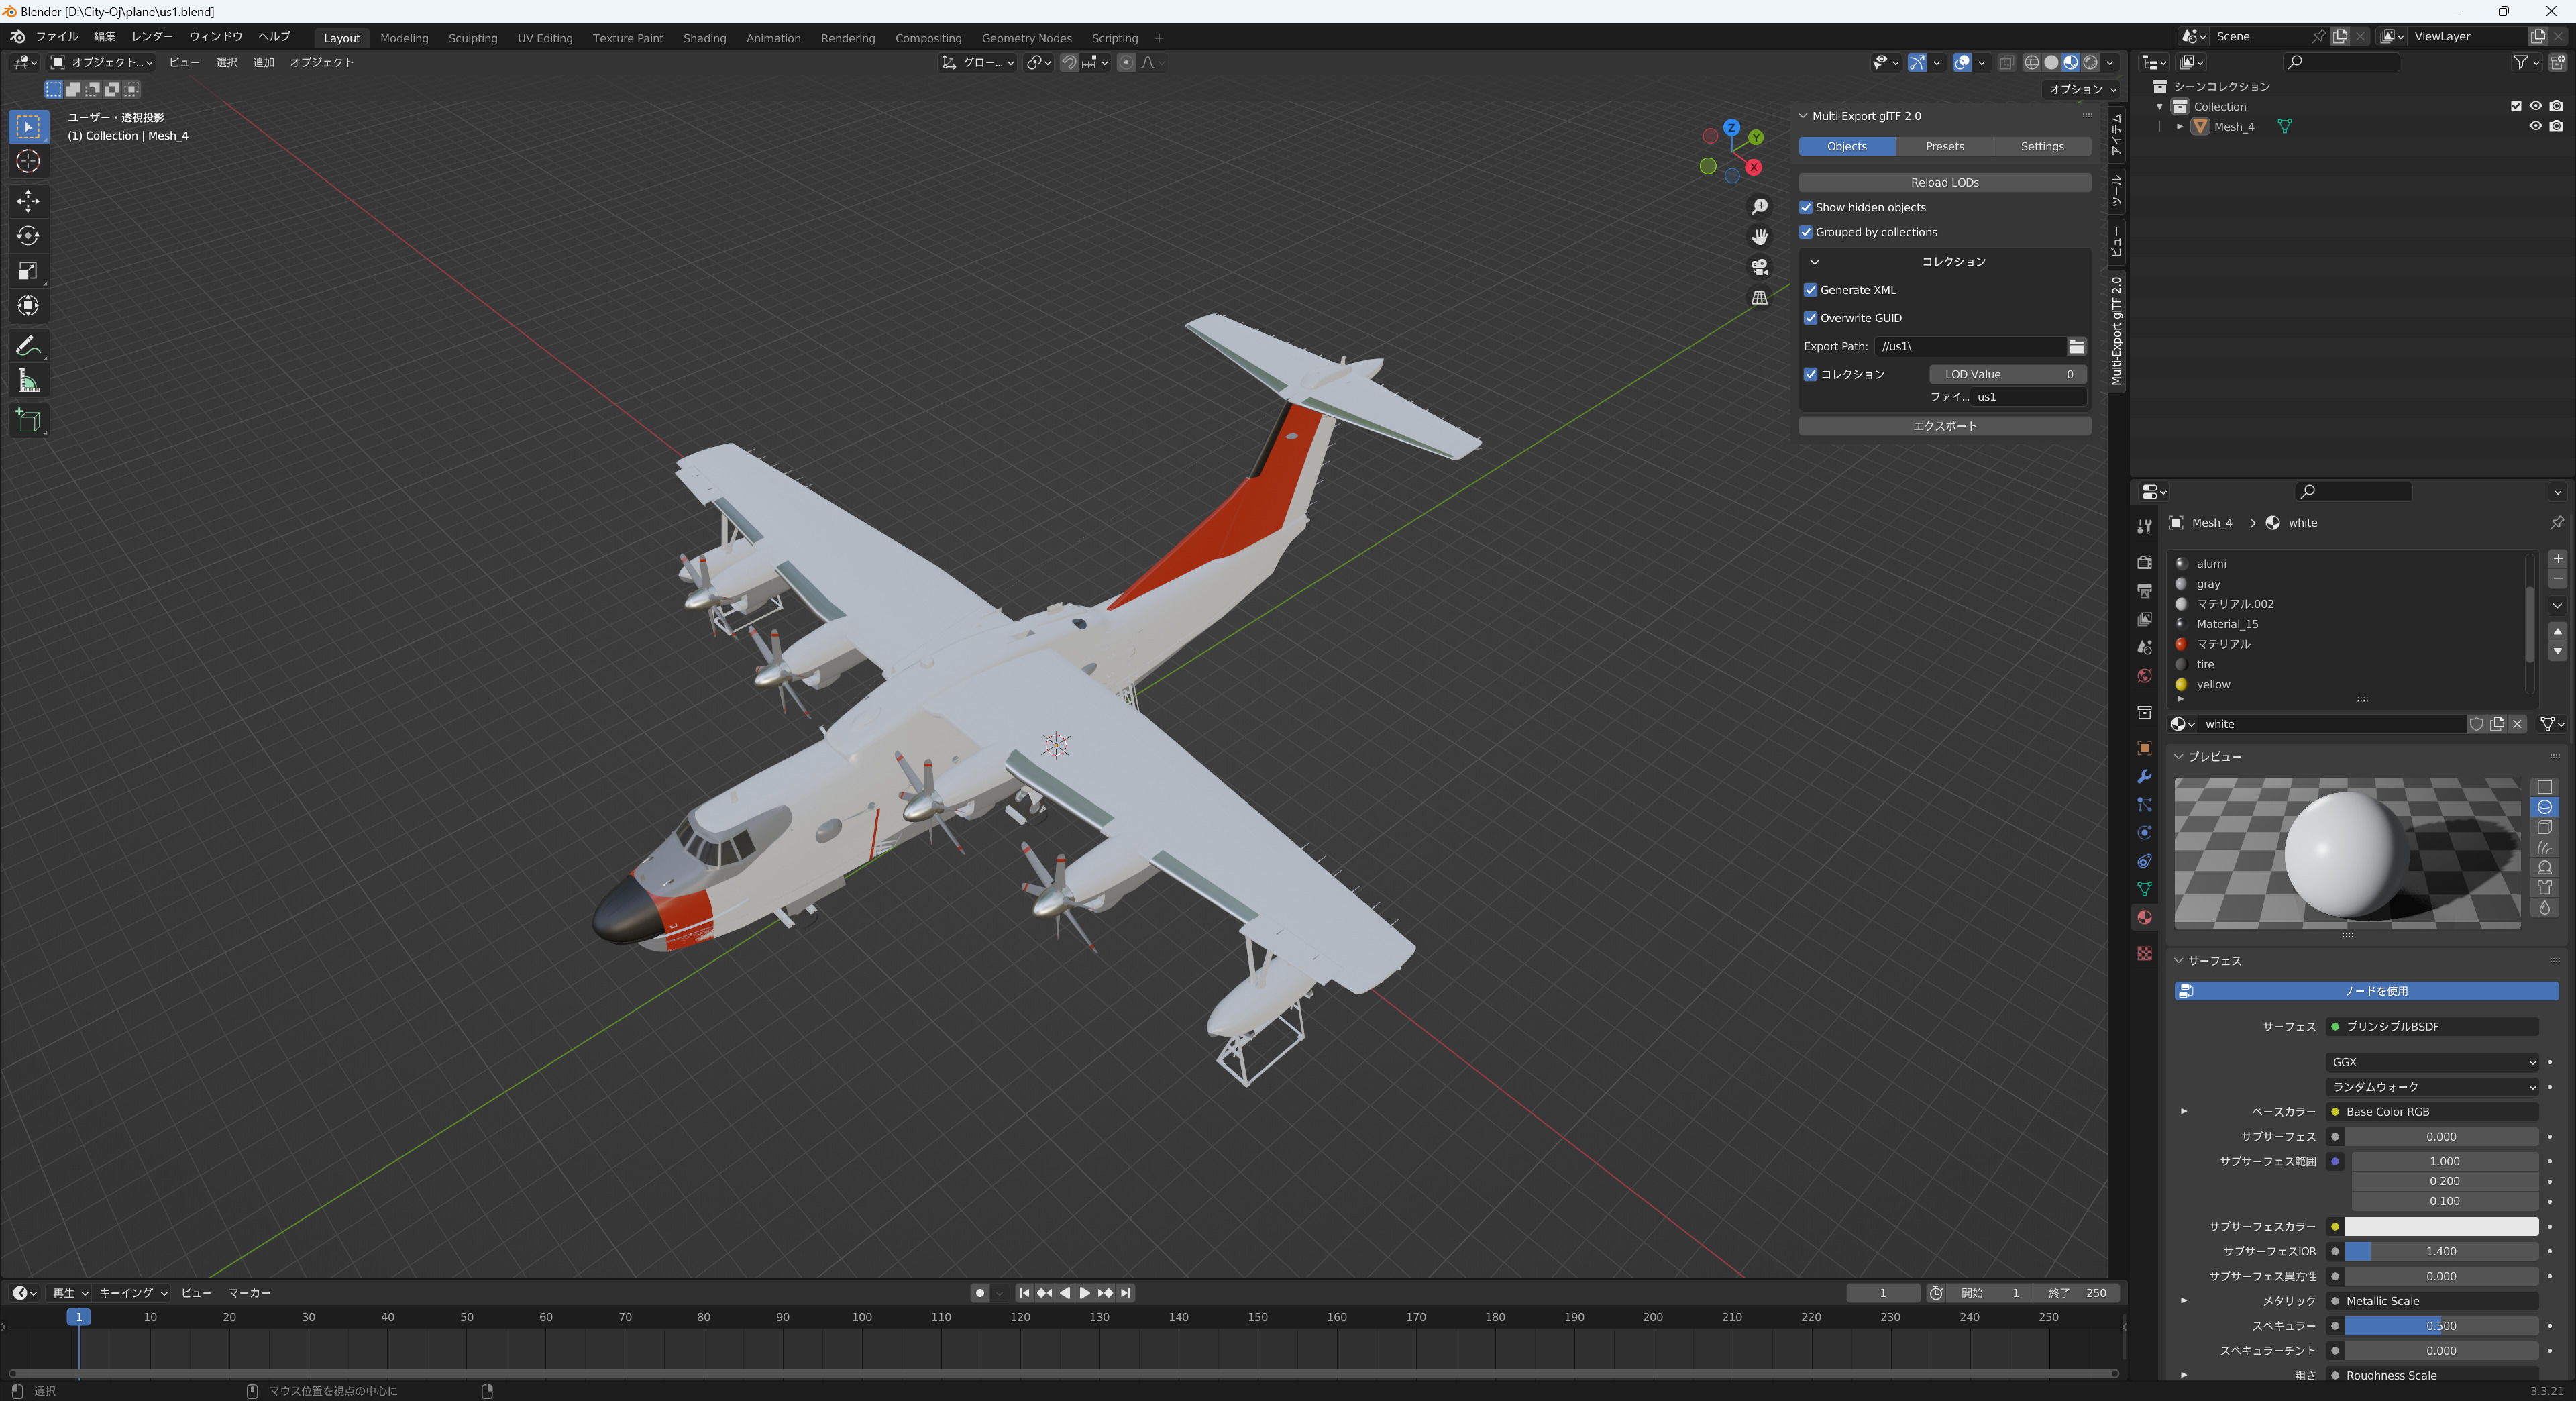Expand the Mesh_4 tree item
The width and height of the screenshot is (2576, 1401).
2180,127
